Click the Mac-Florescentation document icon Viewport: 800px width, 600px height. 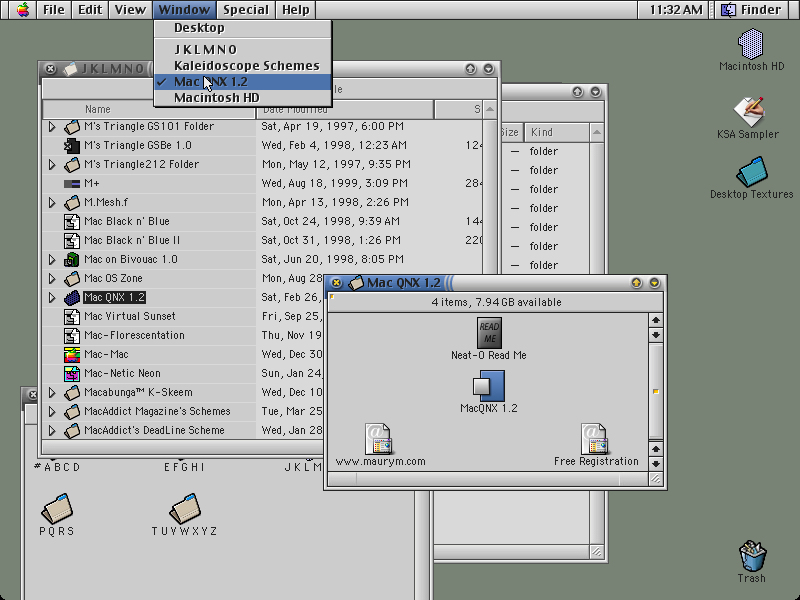coord(72,336)
